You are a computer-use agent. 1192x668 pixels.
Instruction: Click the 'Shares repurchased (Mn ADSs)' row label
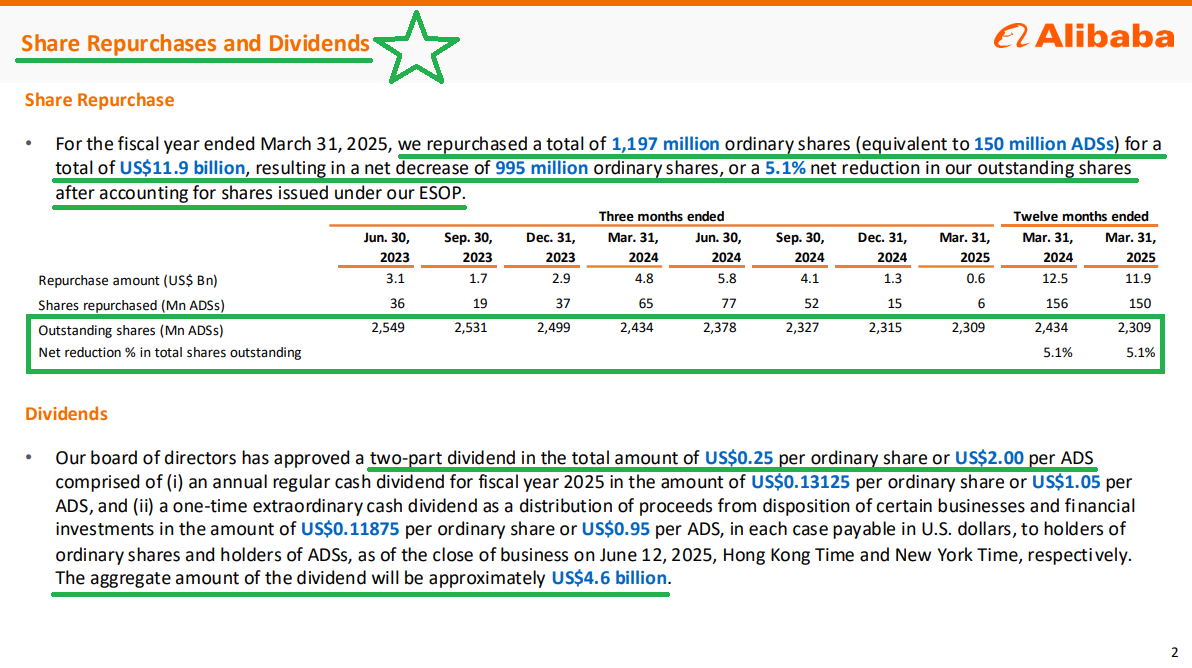pyautogui.click(x=132, y=306)
